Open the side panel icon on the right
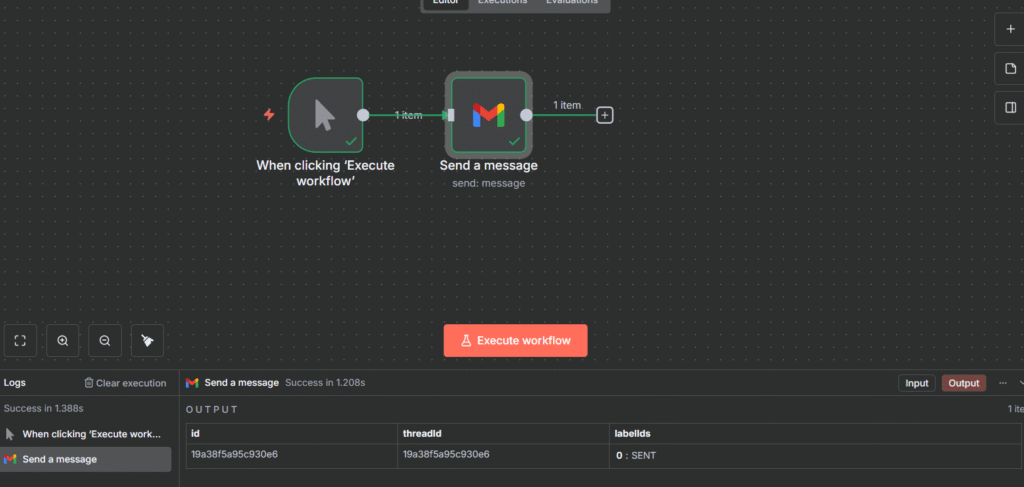Viewport: 1024px width, 487px height. coord(1010,108)
